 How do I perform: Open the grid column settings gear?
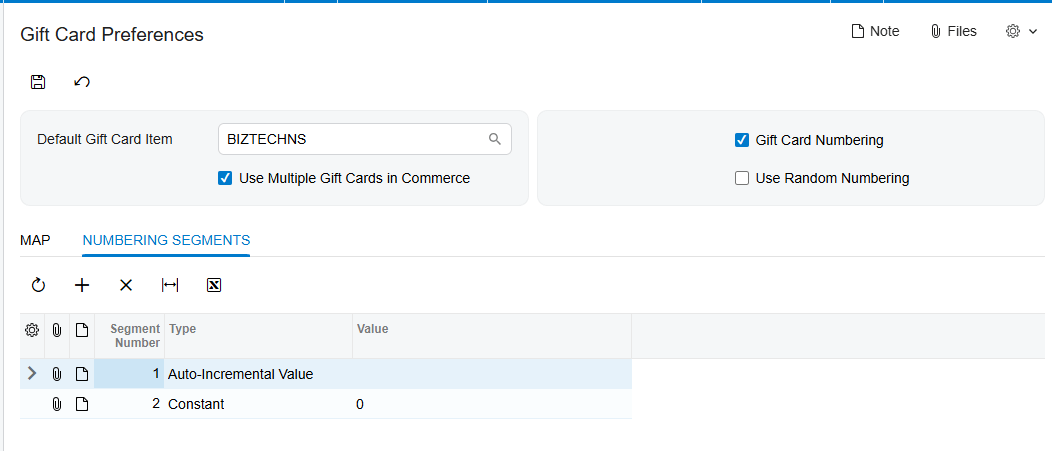click(x=32, y=330)
